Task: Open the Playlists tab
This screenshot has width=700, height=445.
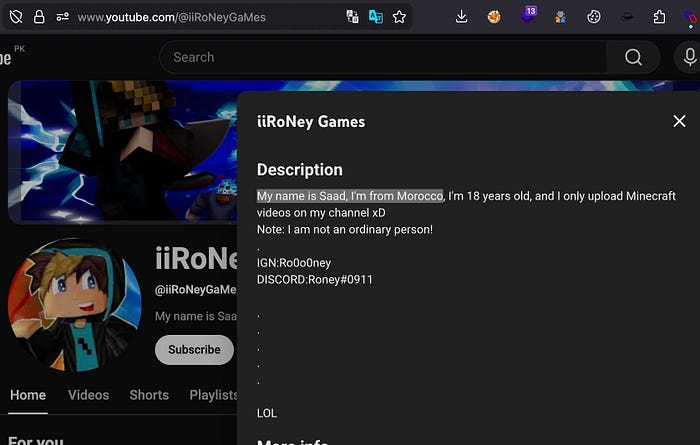Action: pos(213,395)
